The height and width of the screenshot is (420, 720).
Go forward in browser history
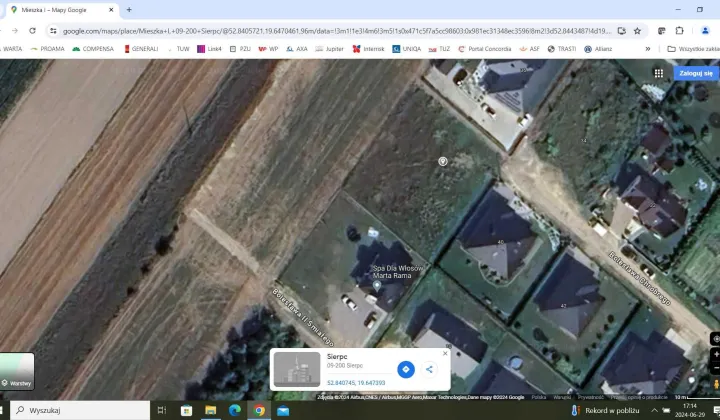15,31
